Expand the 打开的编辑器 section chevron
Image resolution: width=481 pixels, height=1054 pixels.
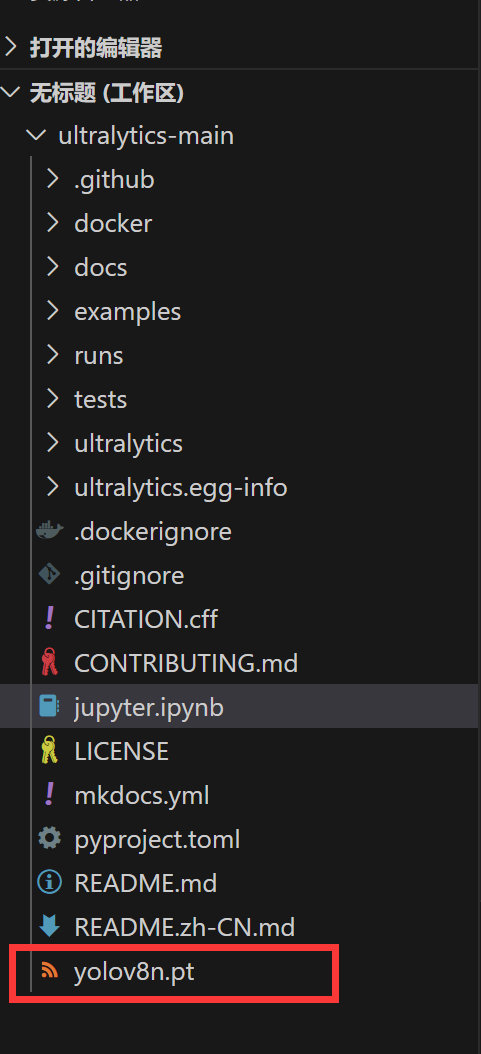(10, 48)
